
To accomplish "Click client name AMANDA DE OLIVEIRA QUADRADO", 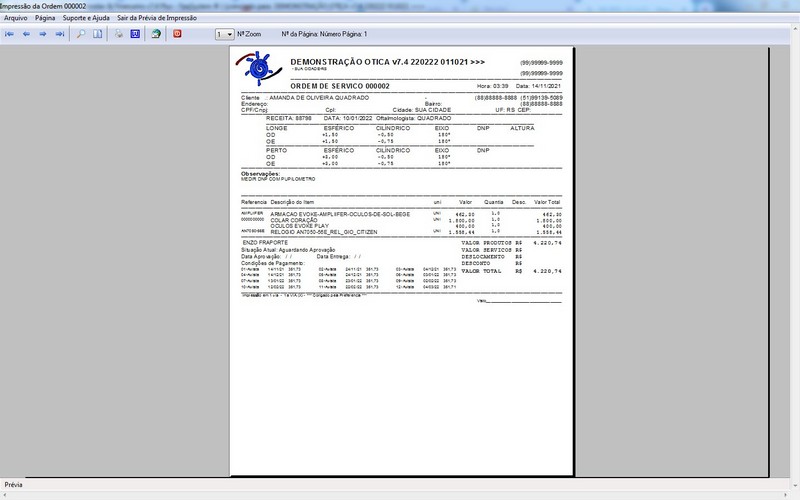I will coord(319,97).
